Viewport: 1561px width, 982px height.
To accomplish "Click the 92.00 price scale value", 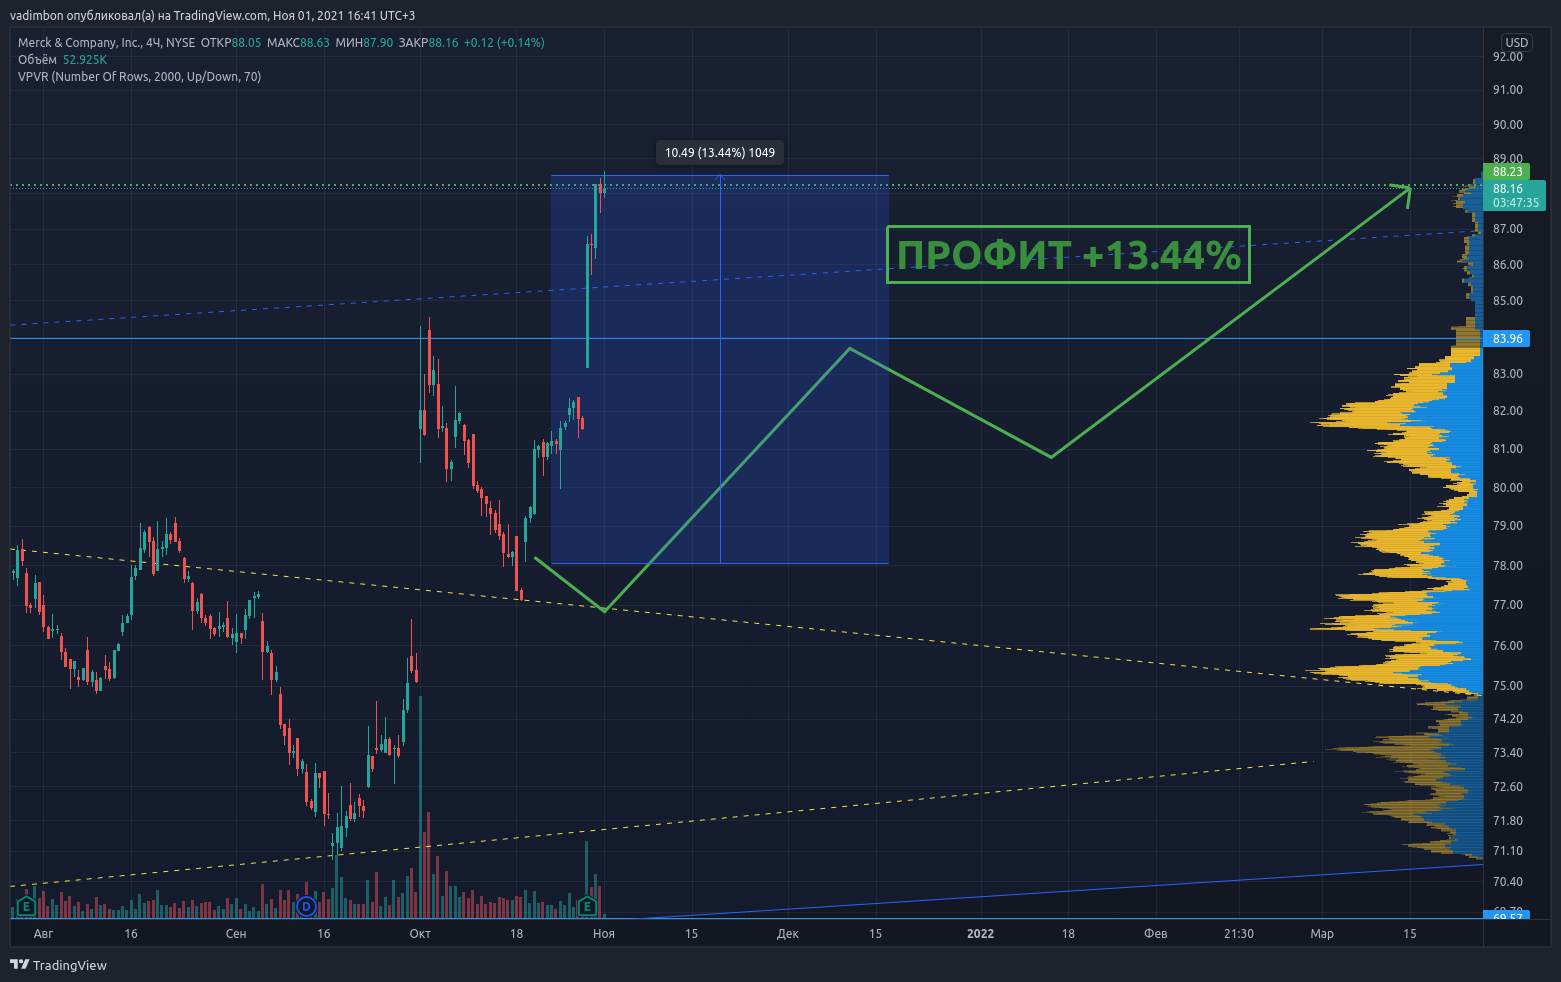I will (x=1508, y=57).
